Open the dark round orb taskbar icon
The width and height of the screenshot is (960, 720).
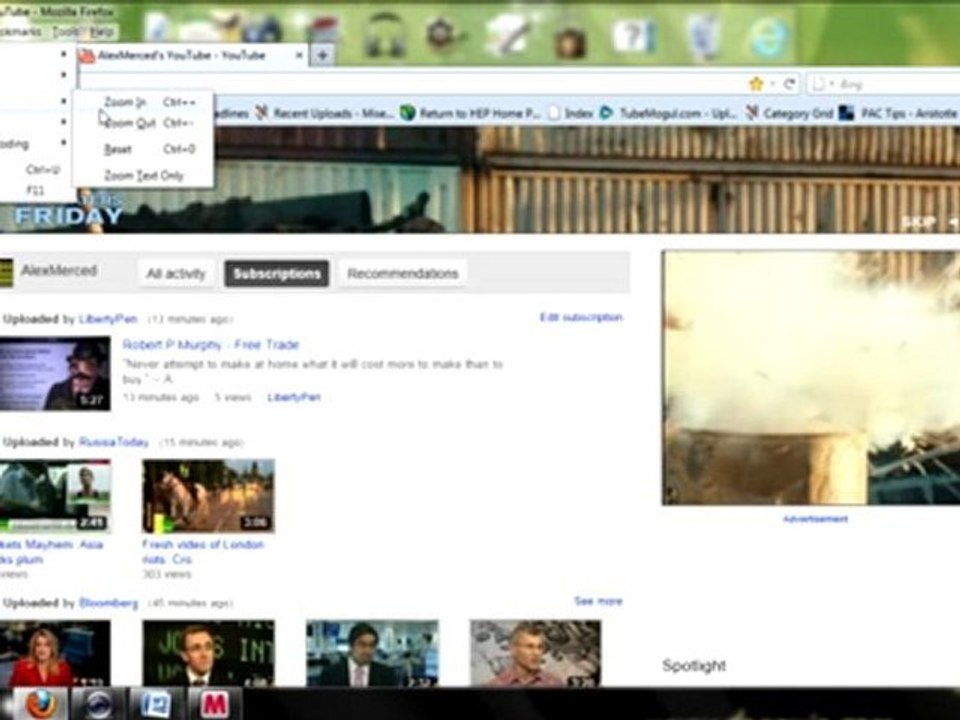click(x=98, y=704)
